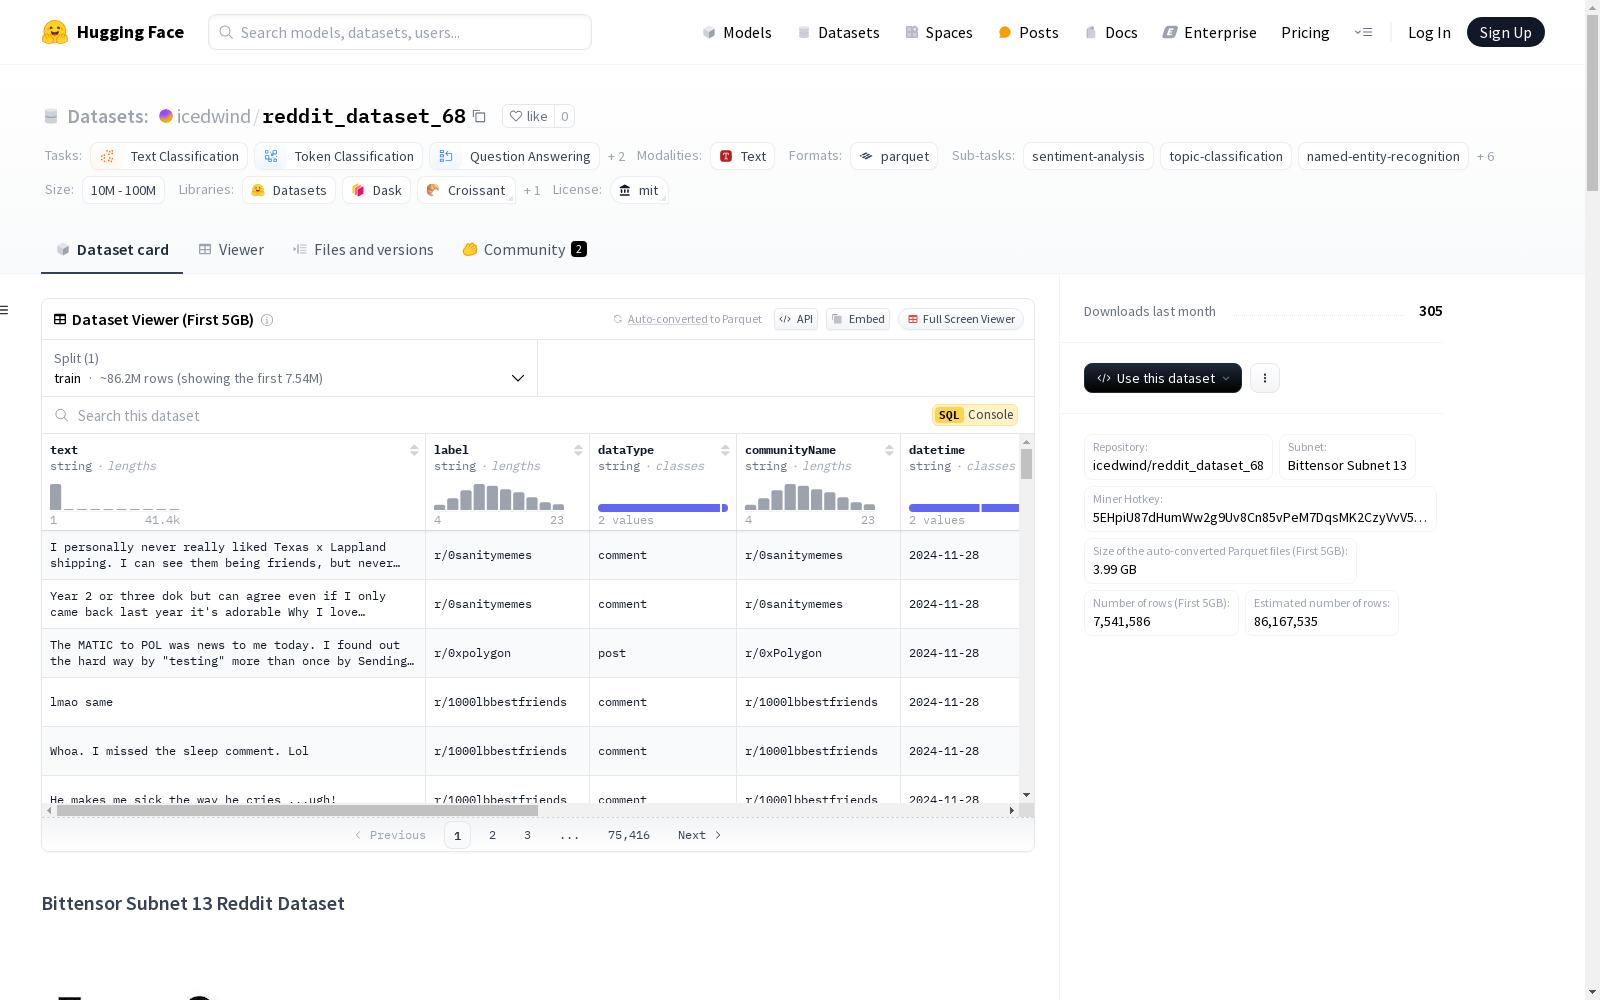Open the left sidebar table-of-contents icon
The width and height of the screenshot is (1600, 1000).
coord(5,310)
